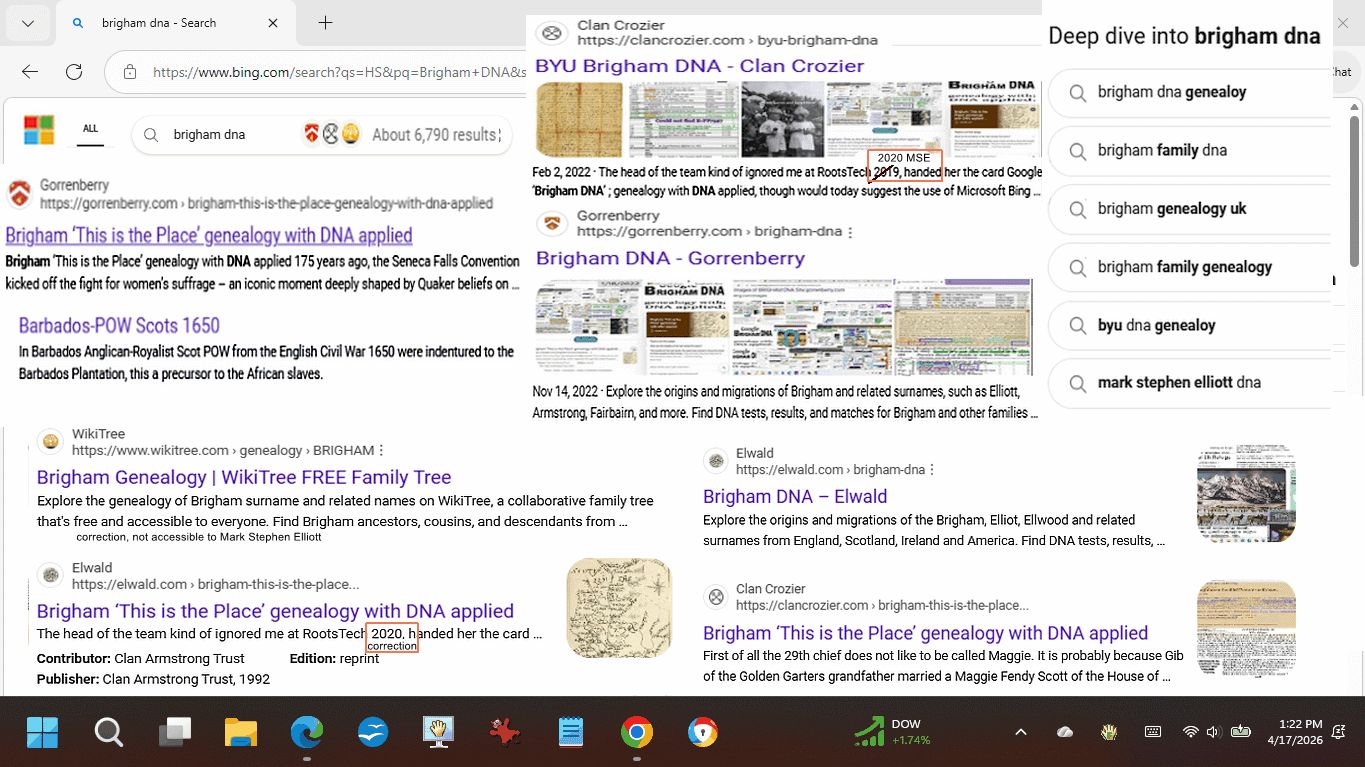This screenshot has height=767, width=1365.
Task: Open a new tab with the plus icon
Action: coord(325,23)
